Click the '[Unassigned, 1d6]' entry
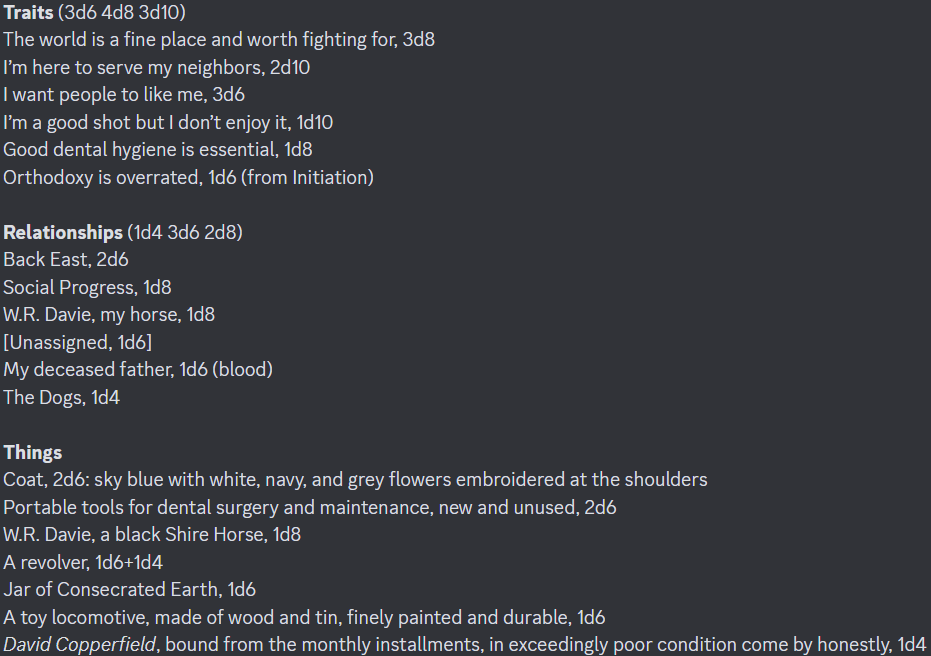Viewport: 931px width, 656px height. (78, 343)
